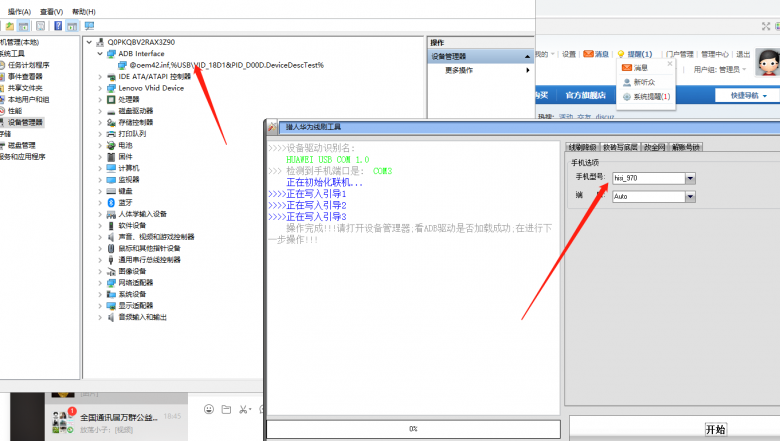Viewport: 780px width, 441px height.
Task: Open the Auto port dropdown arrow
Action: click(690, 196)
